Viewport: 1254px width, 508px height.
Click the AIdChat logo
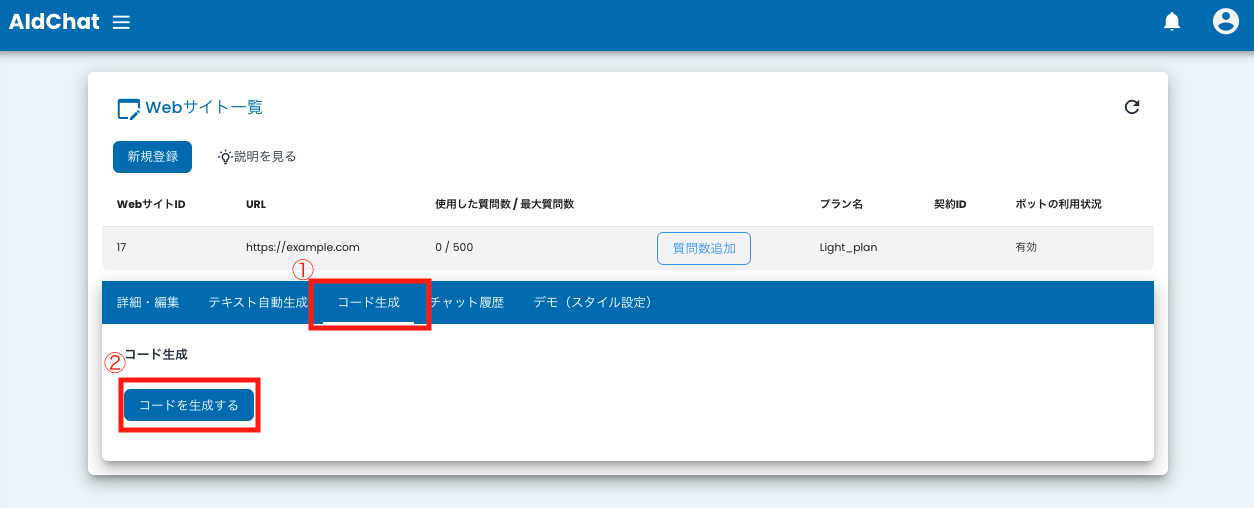pos(54,22)
